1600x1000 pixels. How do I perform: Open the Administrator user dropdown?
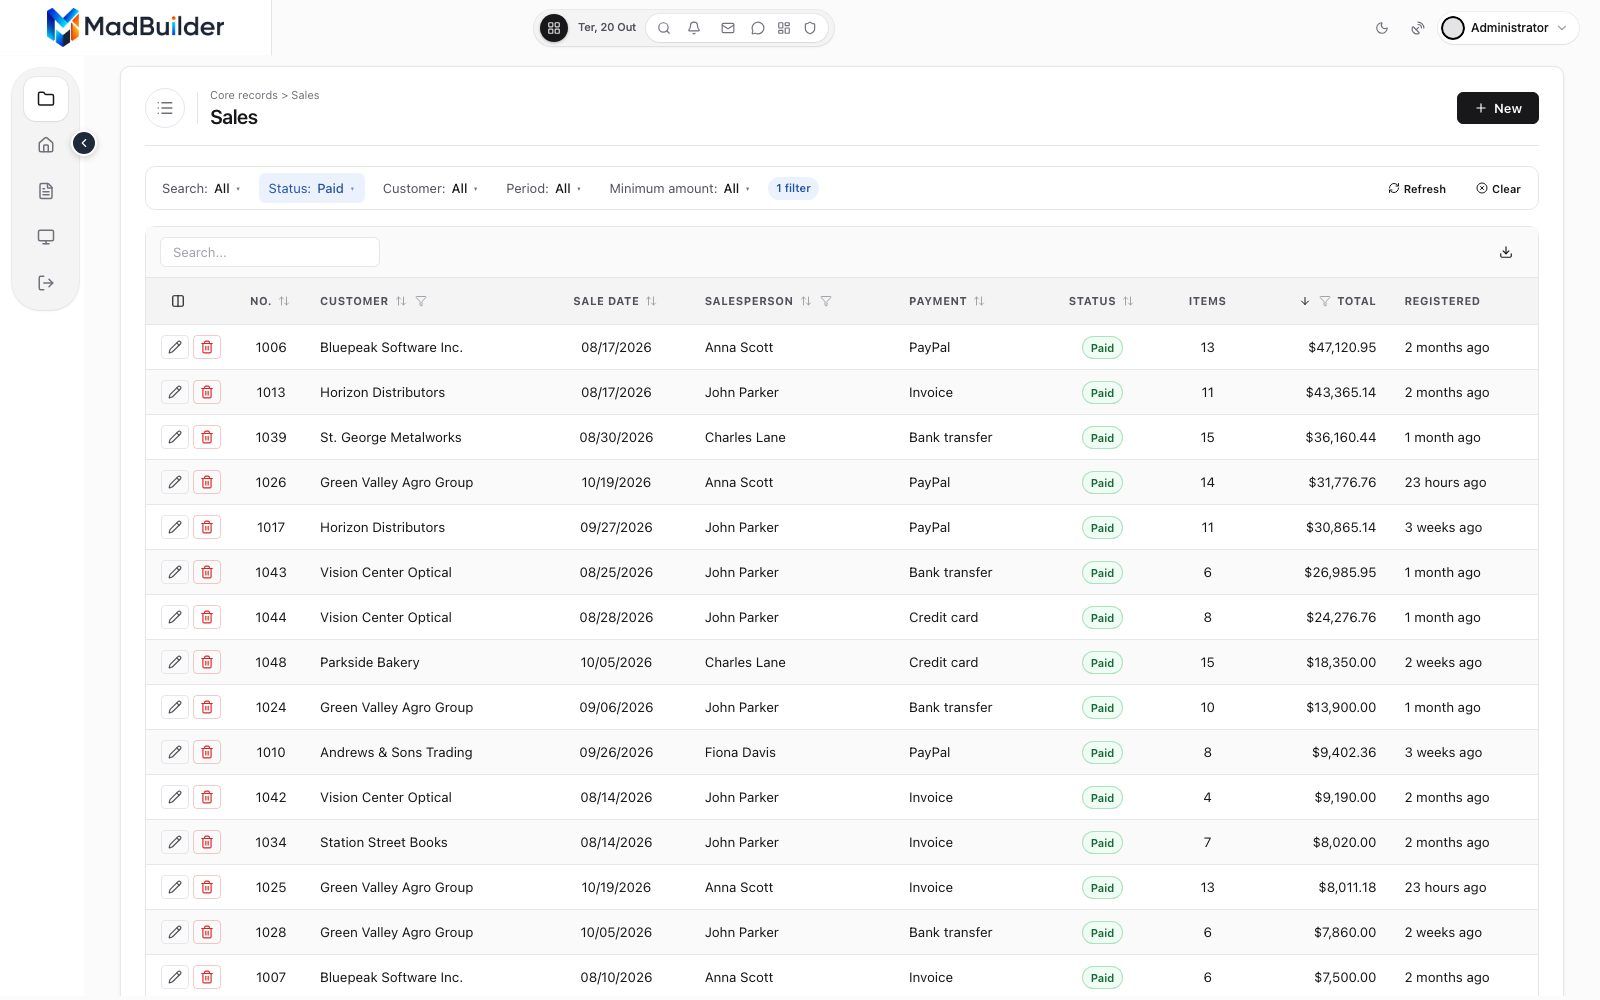click(x=1509, y=28)
